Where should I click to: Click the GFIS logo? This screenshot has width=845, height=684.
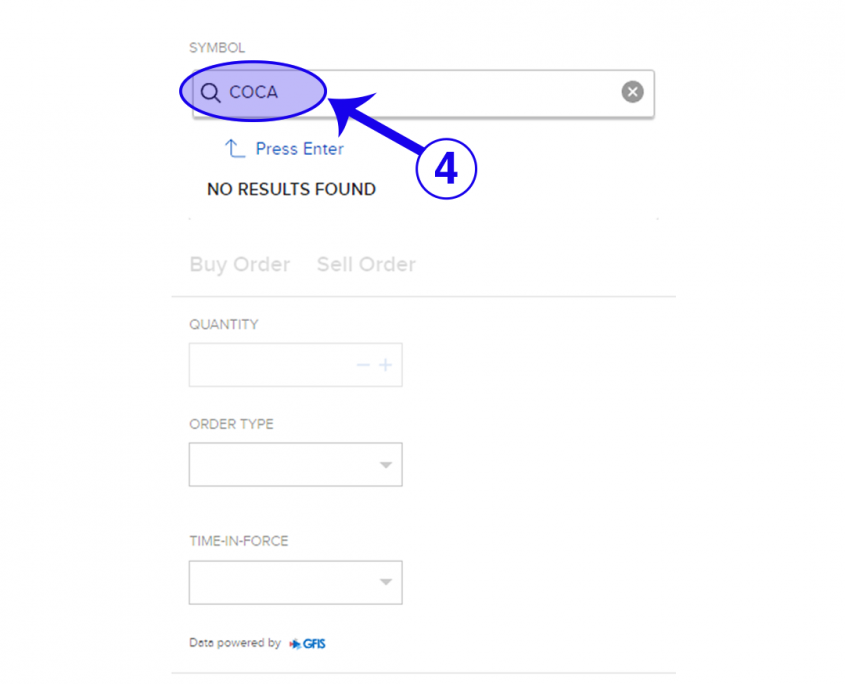point(308,644)
